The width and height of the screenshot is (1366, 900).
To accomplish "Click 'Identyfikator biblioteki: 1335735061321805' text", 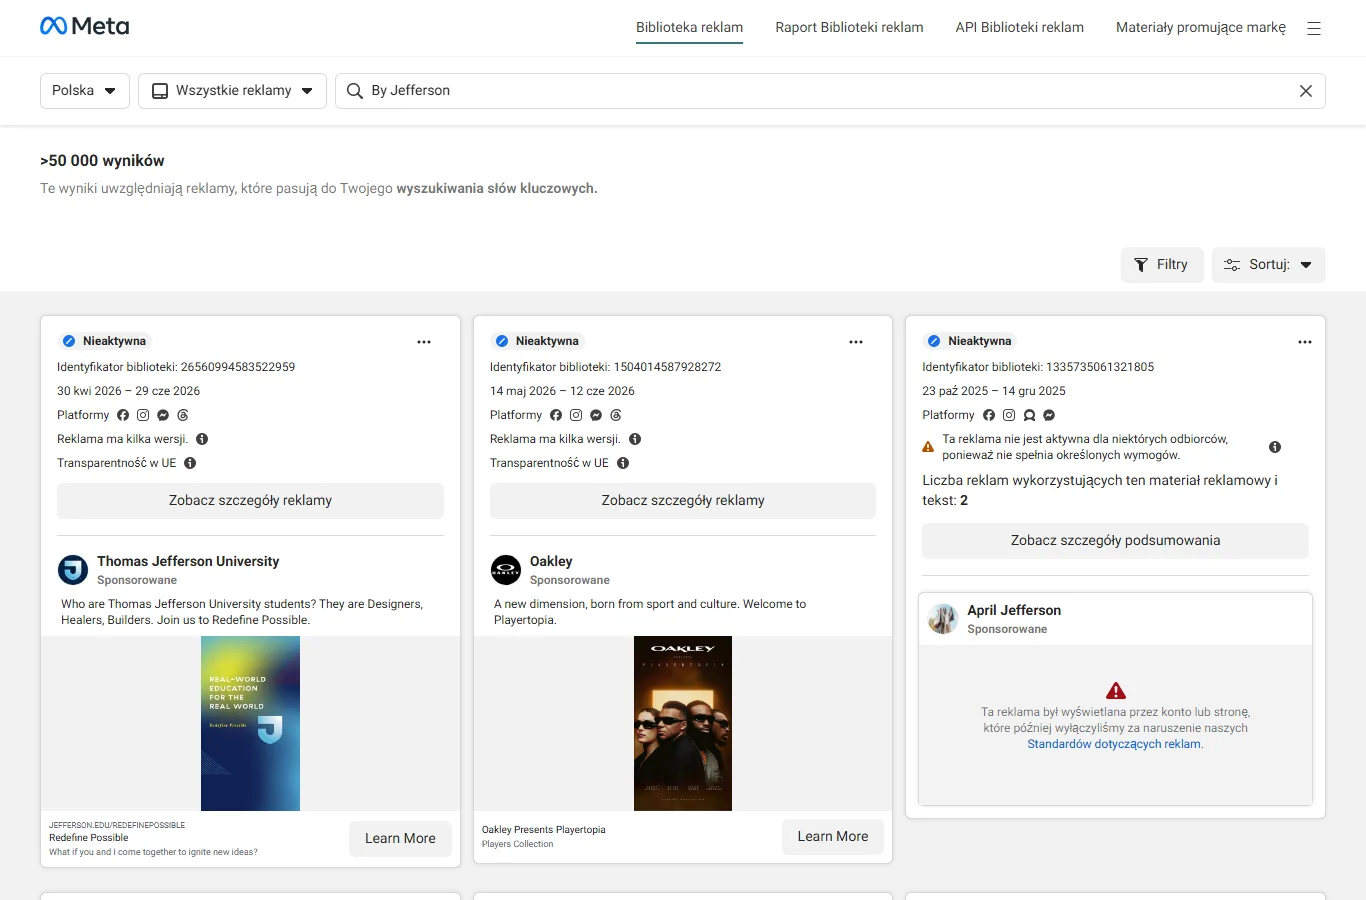I will pyautogui.click(x=1038, y=367).
